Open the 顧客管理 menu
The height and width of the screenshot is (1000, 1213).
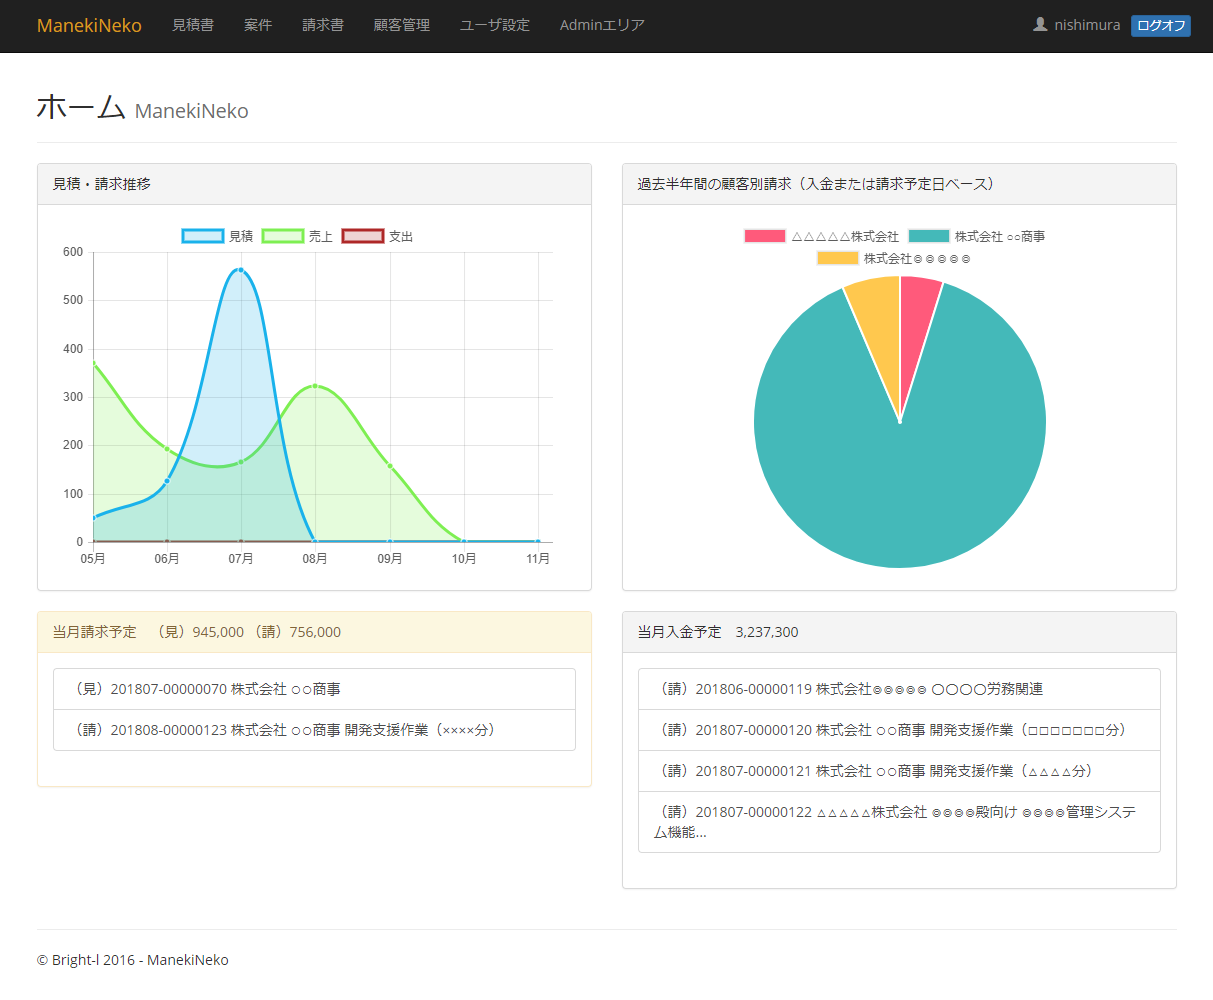pyautogui.click(x=402, y=25)
